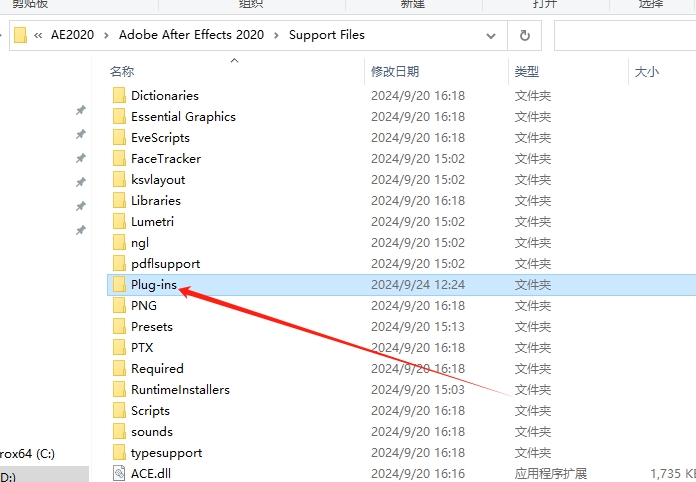
Task: Click the ksvlayout folder icon
Action: tap(119, 179)
